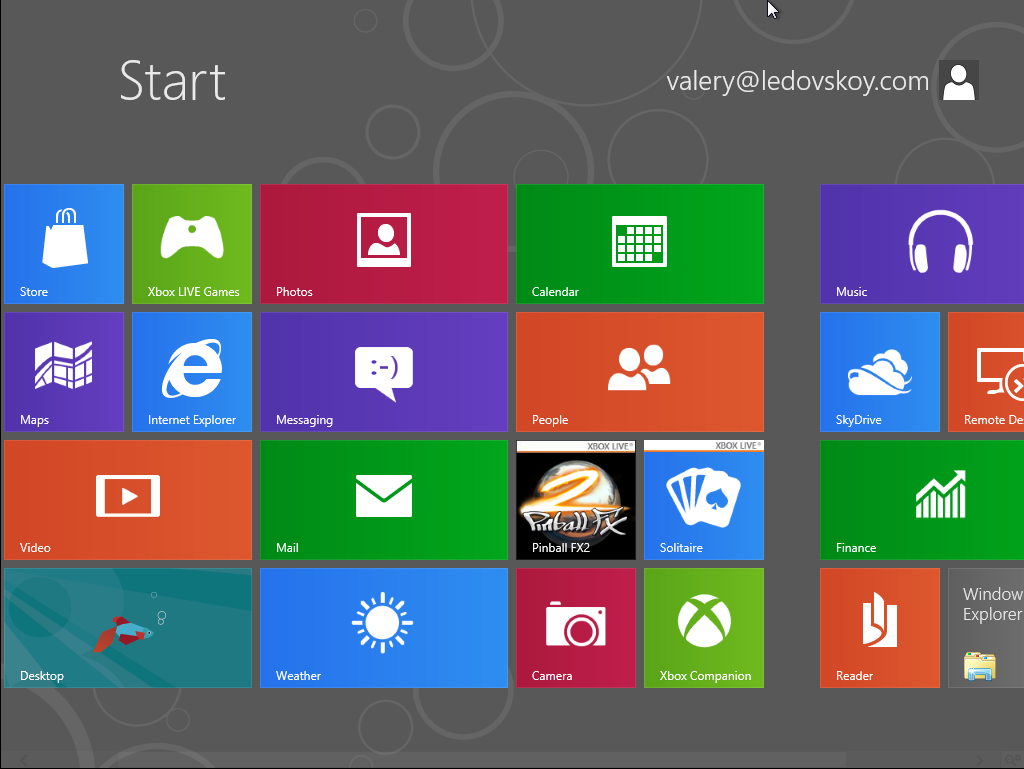Open the People tile
The image size is (1024, 769).
(640, 371)
